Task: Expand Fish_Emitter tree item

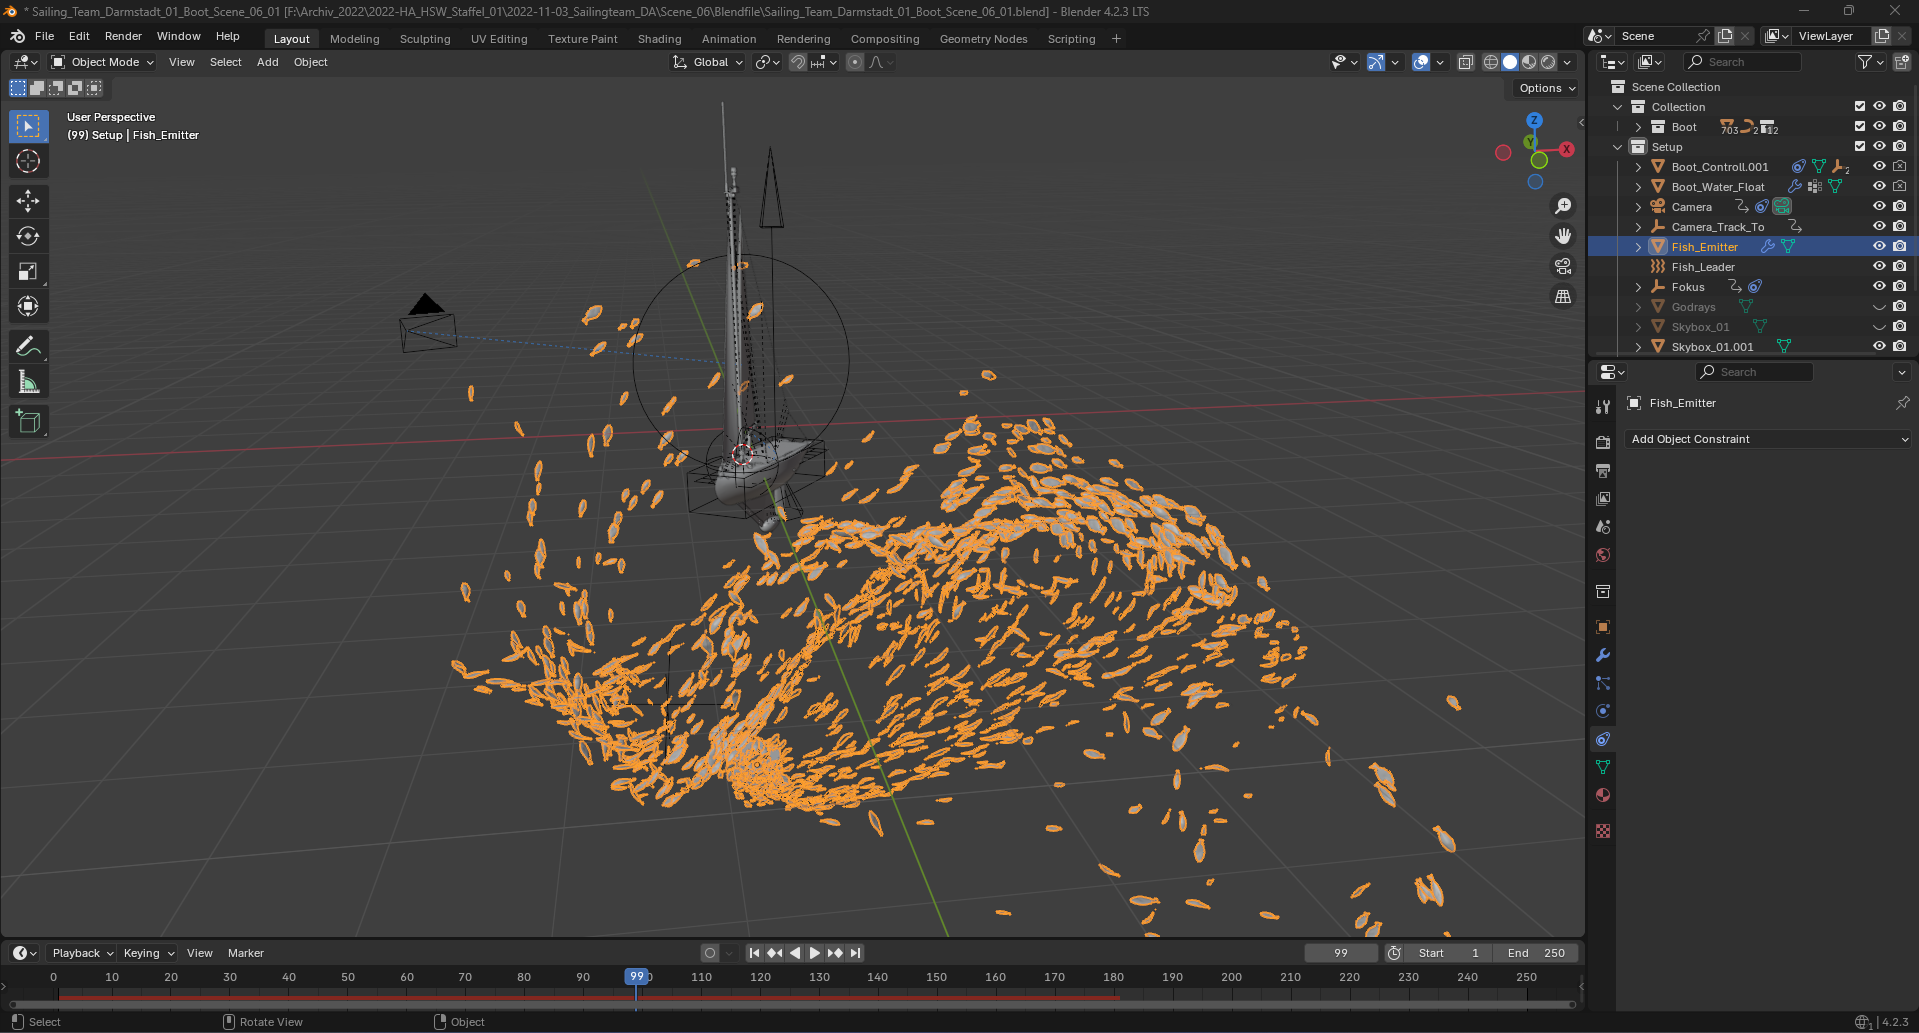Action: tap(1638, 247)
